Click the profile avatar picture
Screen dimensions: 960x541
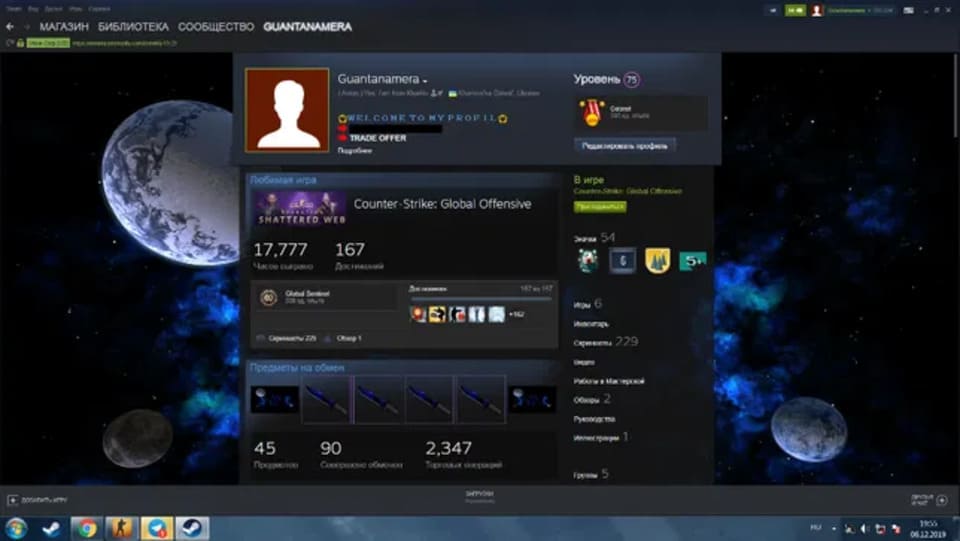point(288,110)
